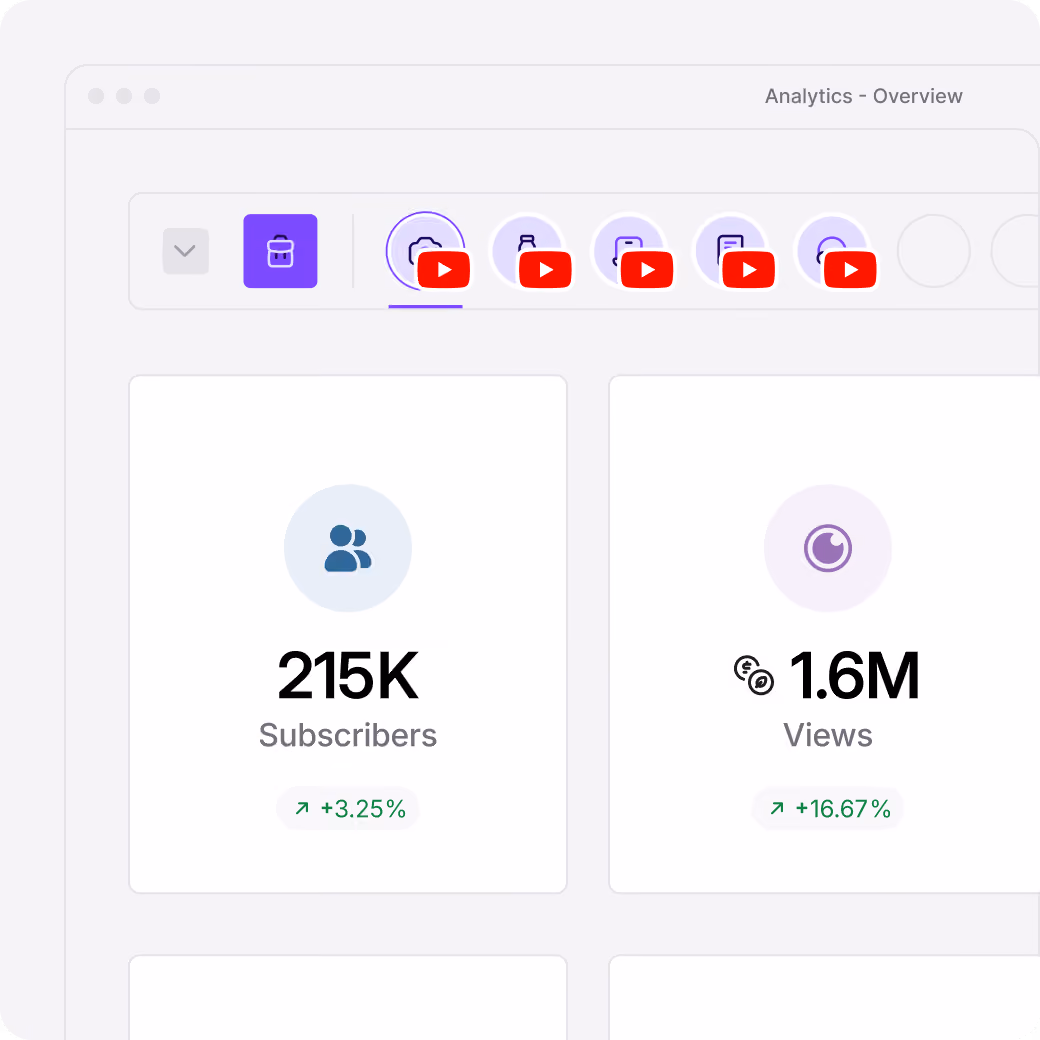This screenshot has height=1040, width=1040.
Task: Click the blue Subscribers people icon
Action: tap(348, 548)
